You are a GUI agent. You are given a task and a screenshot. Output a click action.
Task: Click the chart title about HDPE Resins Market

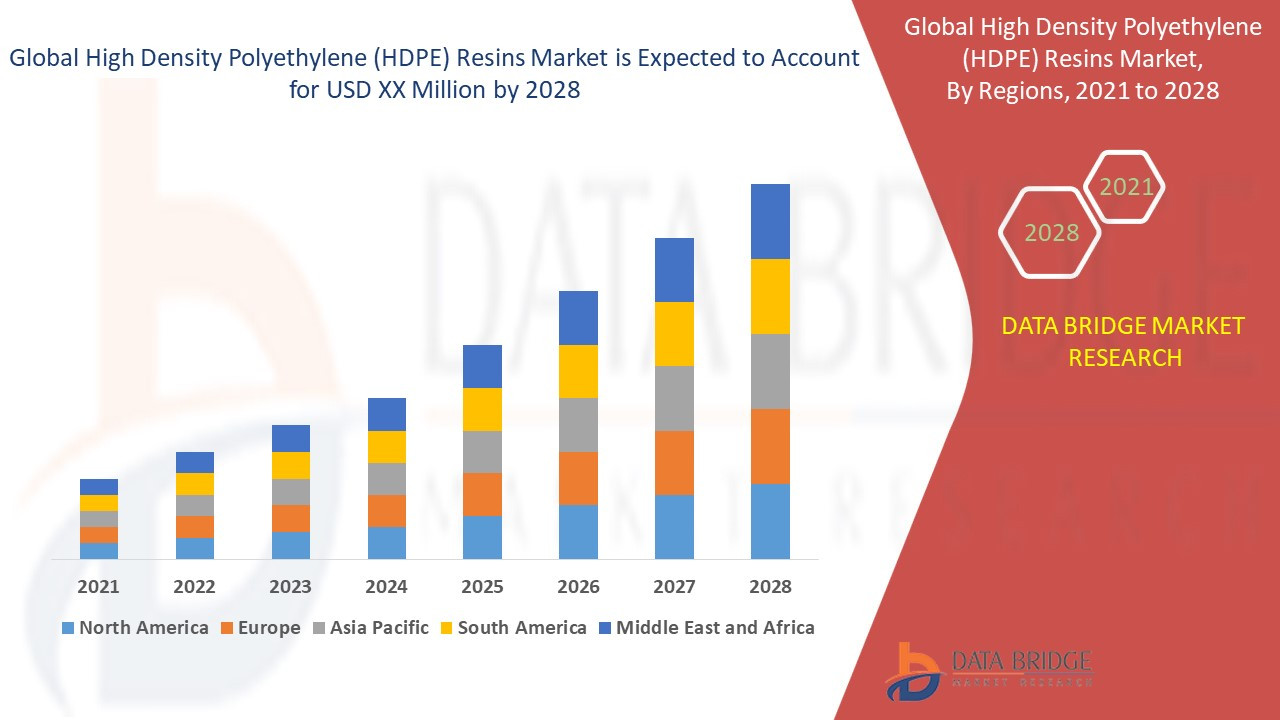pos(434,73)
